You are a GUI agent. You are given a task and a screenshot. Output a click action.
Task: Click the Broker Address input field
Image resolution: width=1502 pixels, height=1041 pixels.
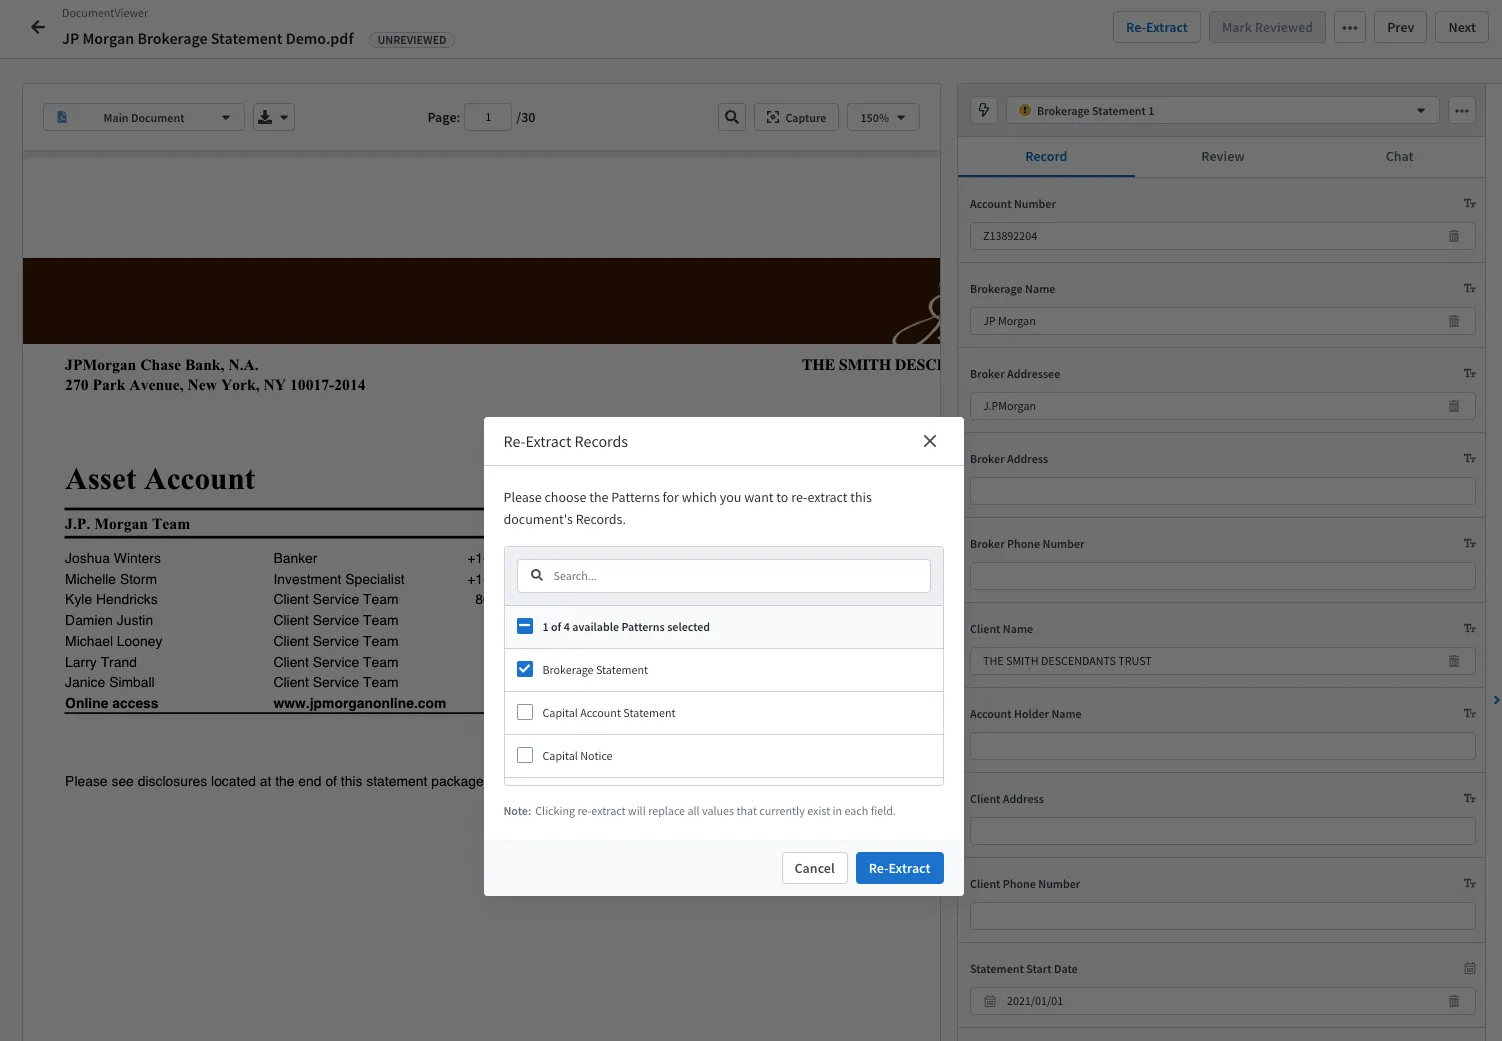pyautogui.click(x=1223, y=491)
